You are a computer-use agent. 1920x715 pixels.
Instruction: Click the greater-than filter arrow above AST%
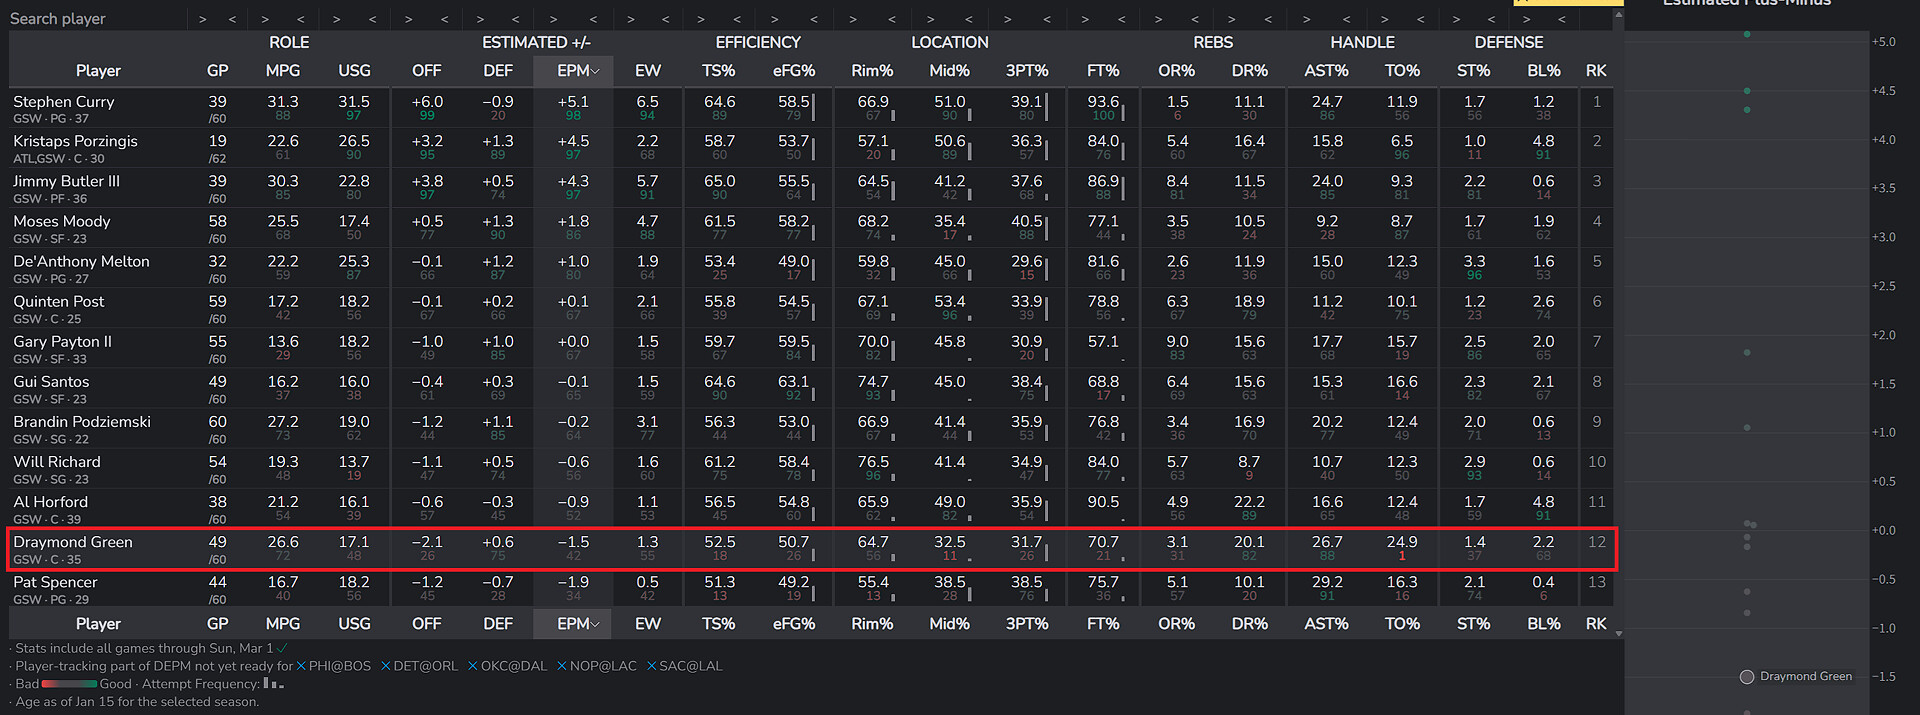point(1306,19)
